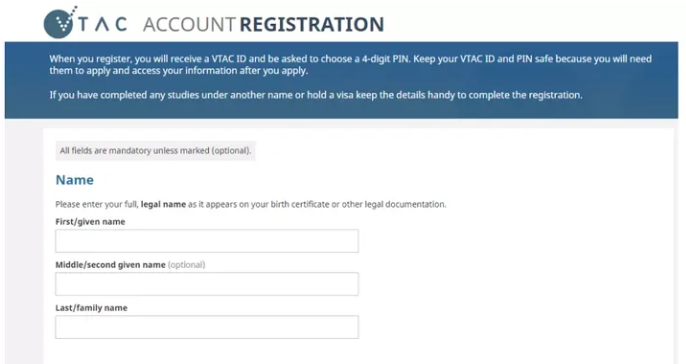
Task: Click the word ACCOUNT in the header
Action: 189,24
